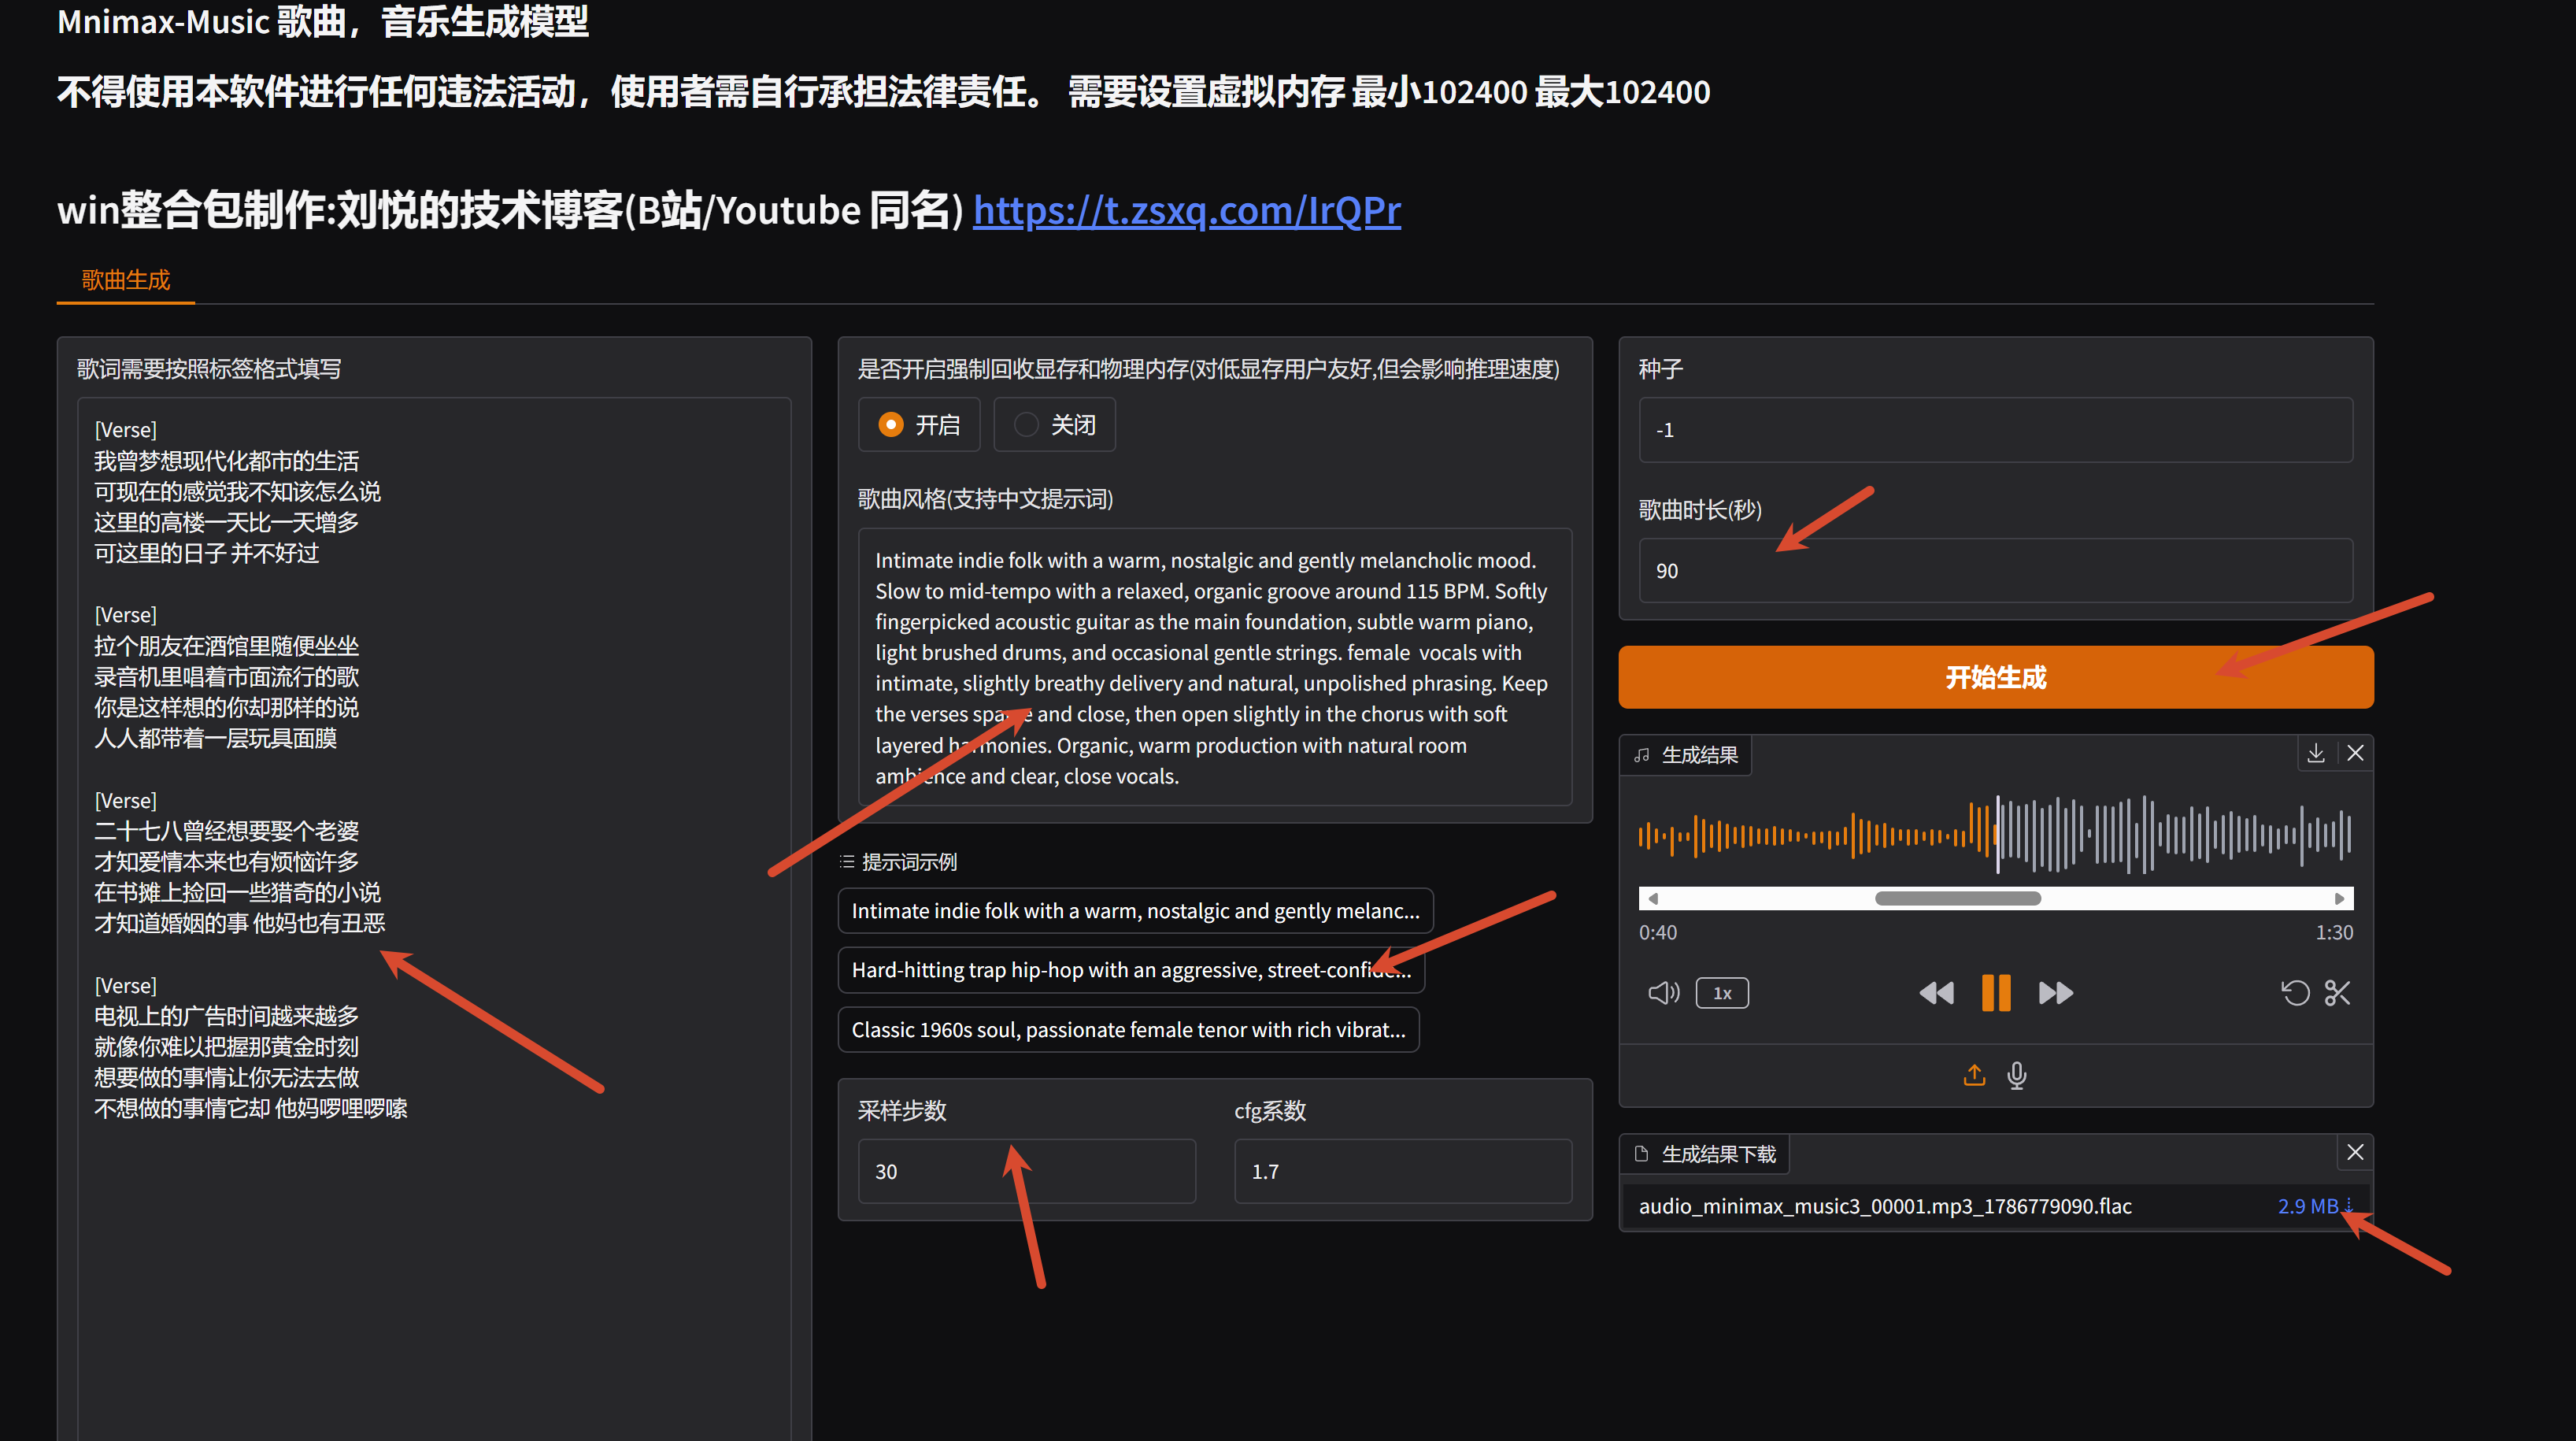Close the generated result download panel
The image size is (2576, 1441).
pos(2355,1152)
